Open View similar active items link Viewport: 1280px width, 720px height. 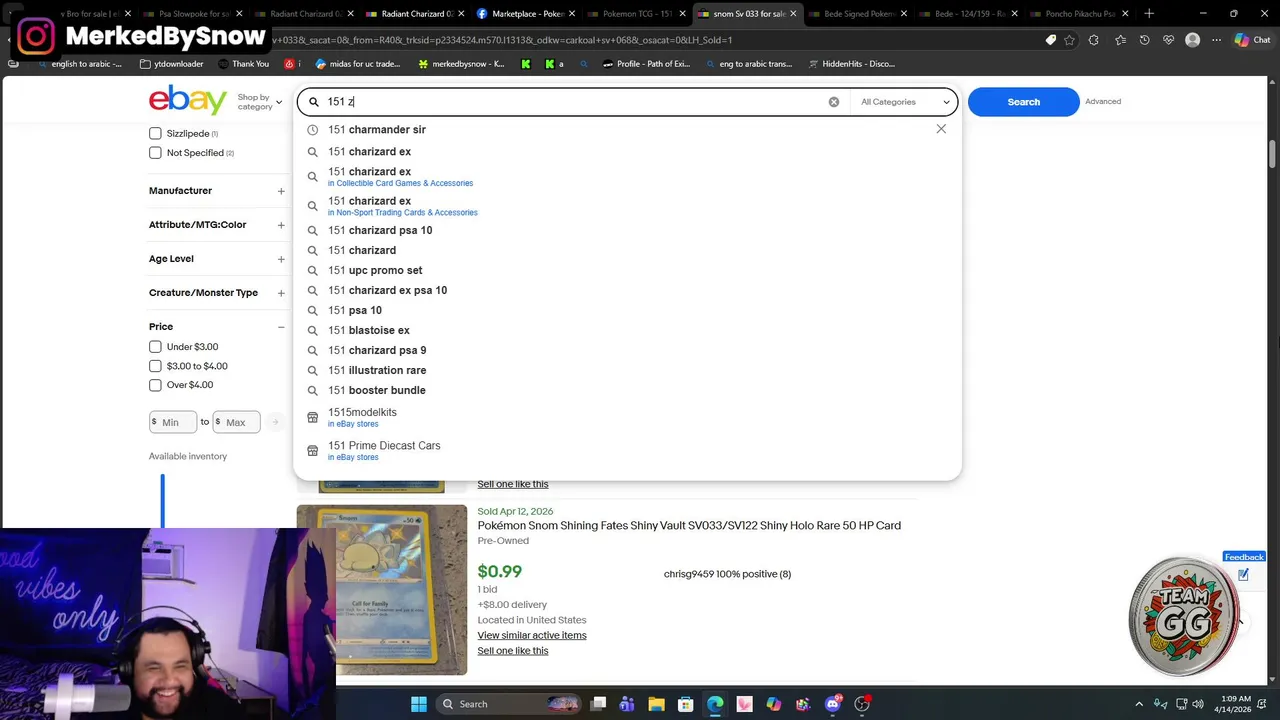[x=532, y=635]
